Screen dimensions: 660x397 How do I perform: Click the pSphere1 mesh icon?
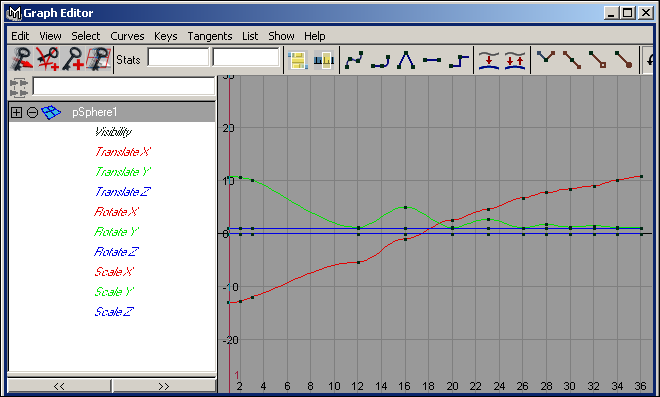tap(51, 112)
